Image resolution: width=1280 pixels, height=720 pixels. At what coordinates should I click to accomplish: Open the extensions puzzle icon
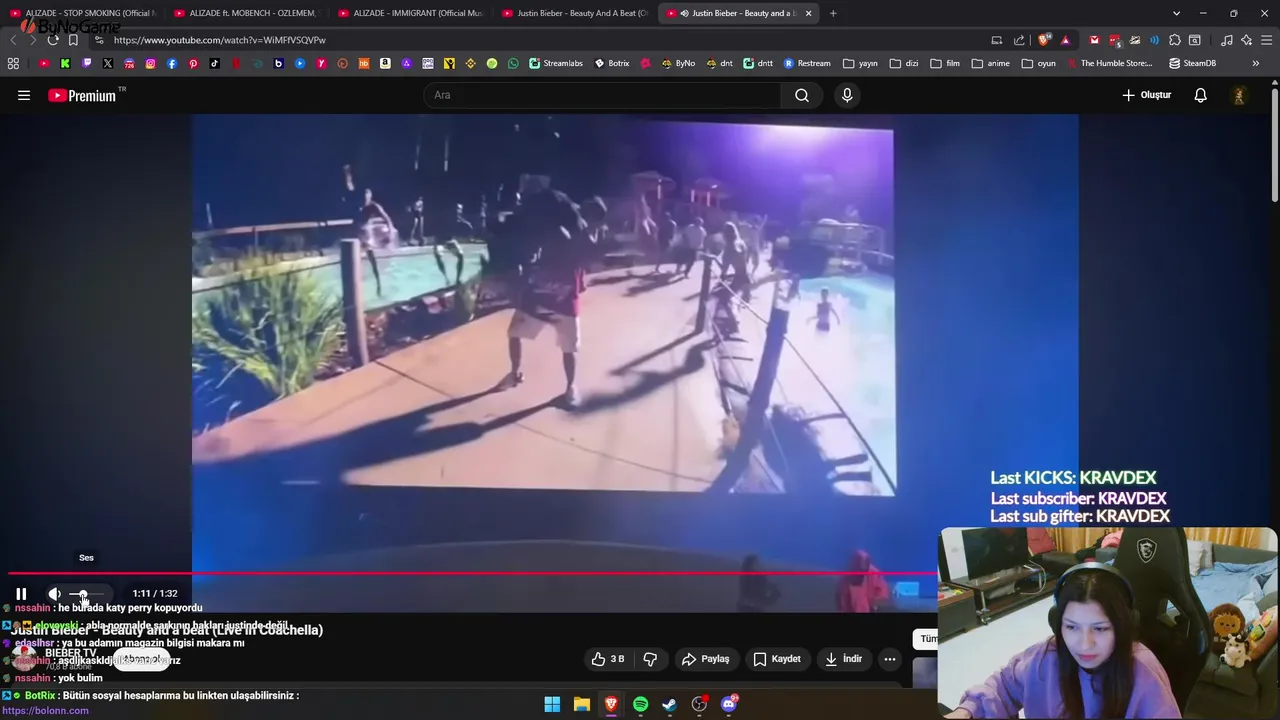1175,40
